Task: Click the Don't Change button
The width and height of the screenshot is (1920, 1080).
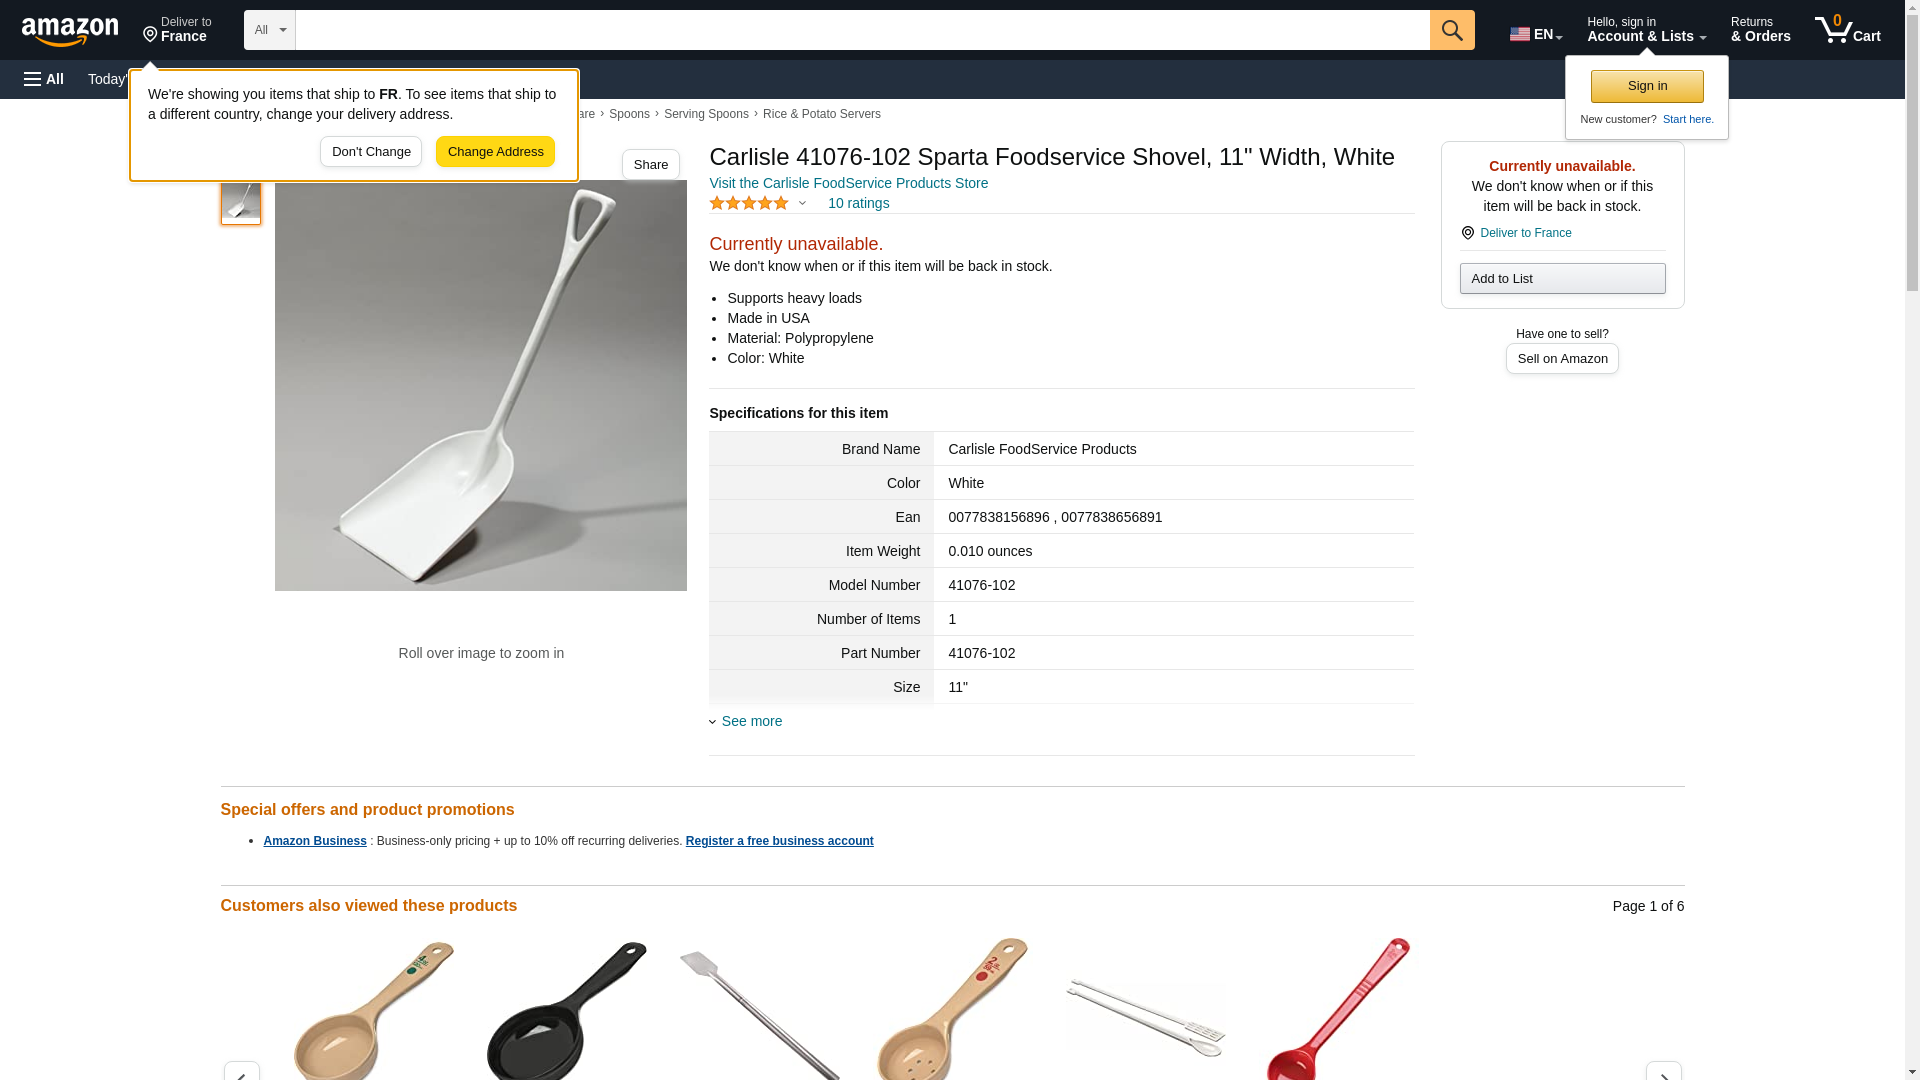Action: pos(371,152)
